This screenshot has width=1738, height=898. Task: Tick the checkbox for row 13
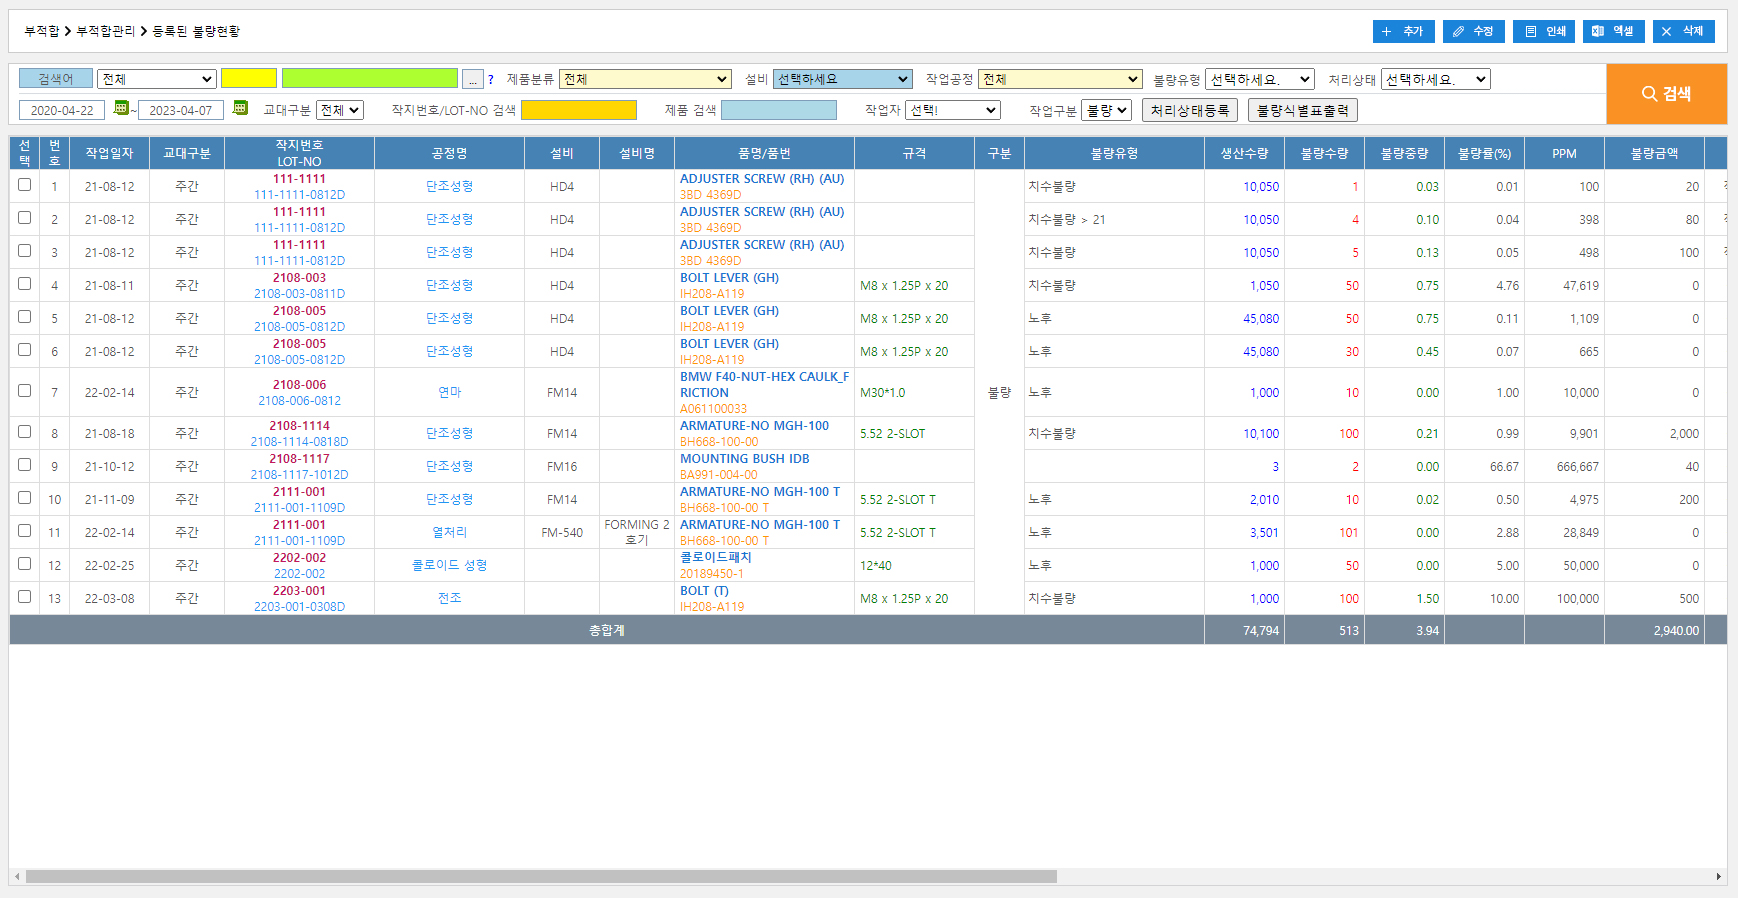click(x=25, y=597)
